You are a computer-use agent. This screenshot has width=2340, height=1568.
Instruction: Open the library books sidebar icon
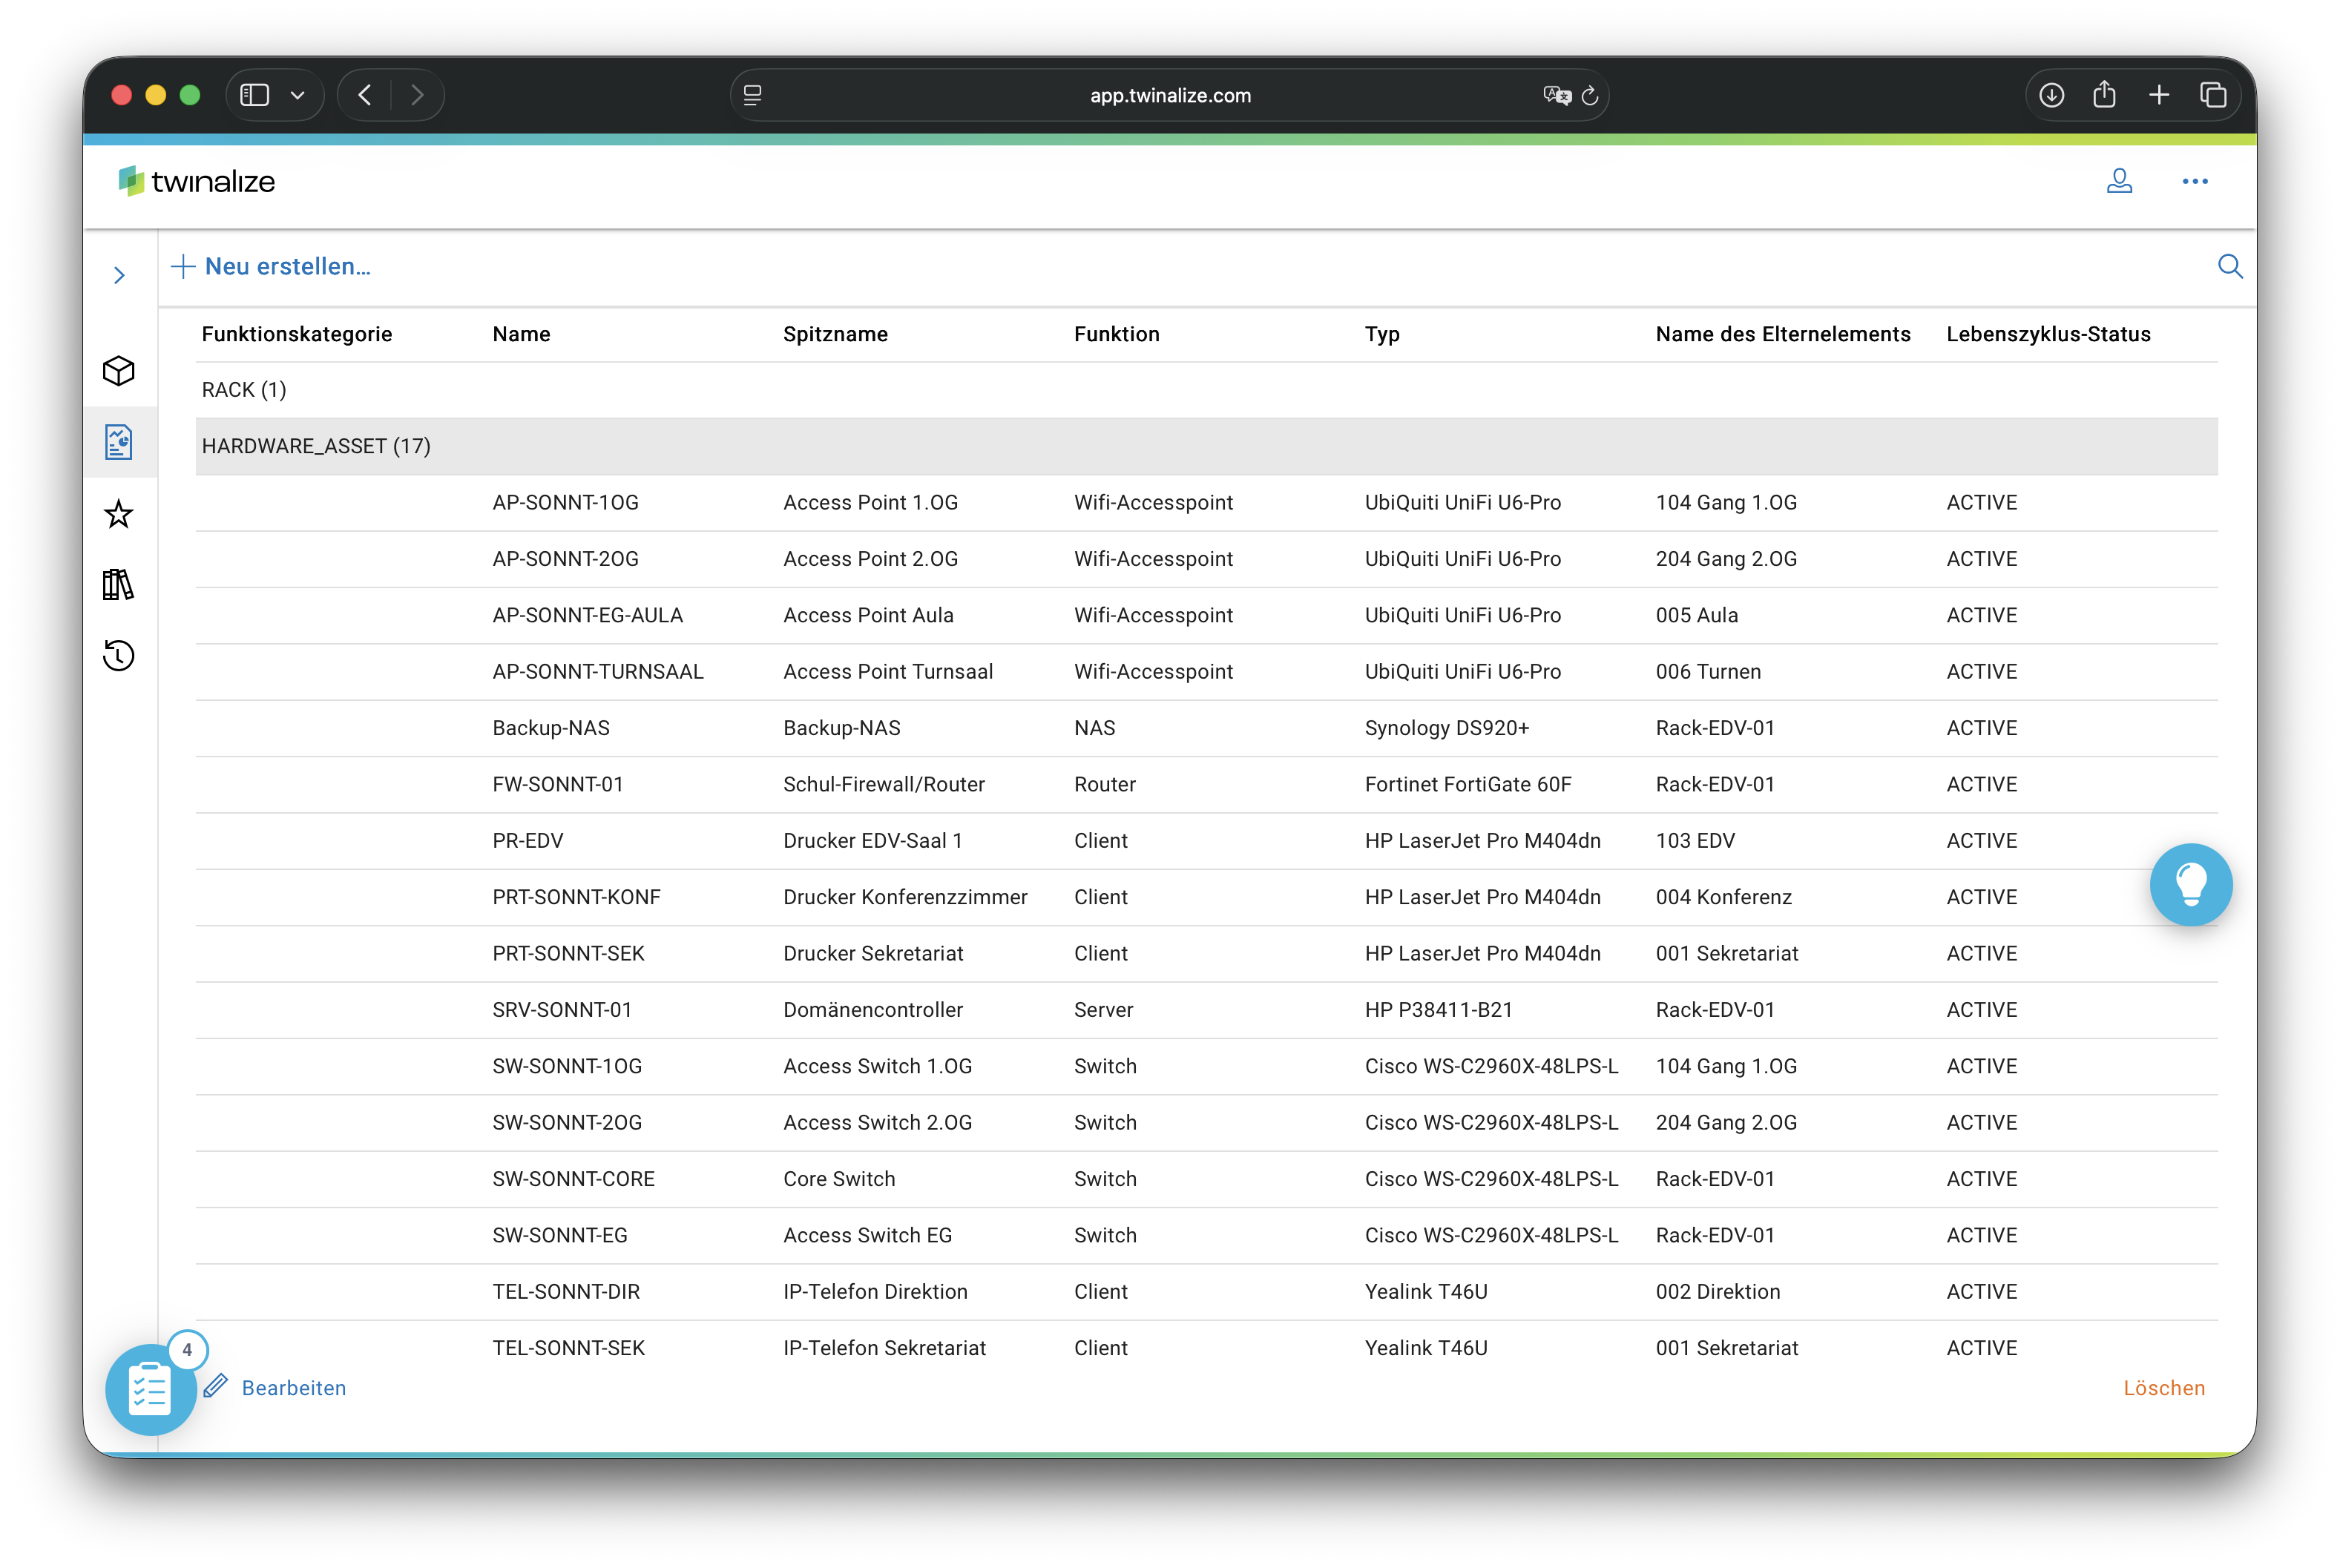click(119, 585)
